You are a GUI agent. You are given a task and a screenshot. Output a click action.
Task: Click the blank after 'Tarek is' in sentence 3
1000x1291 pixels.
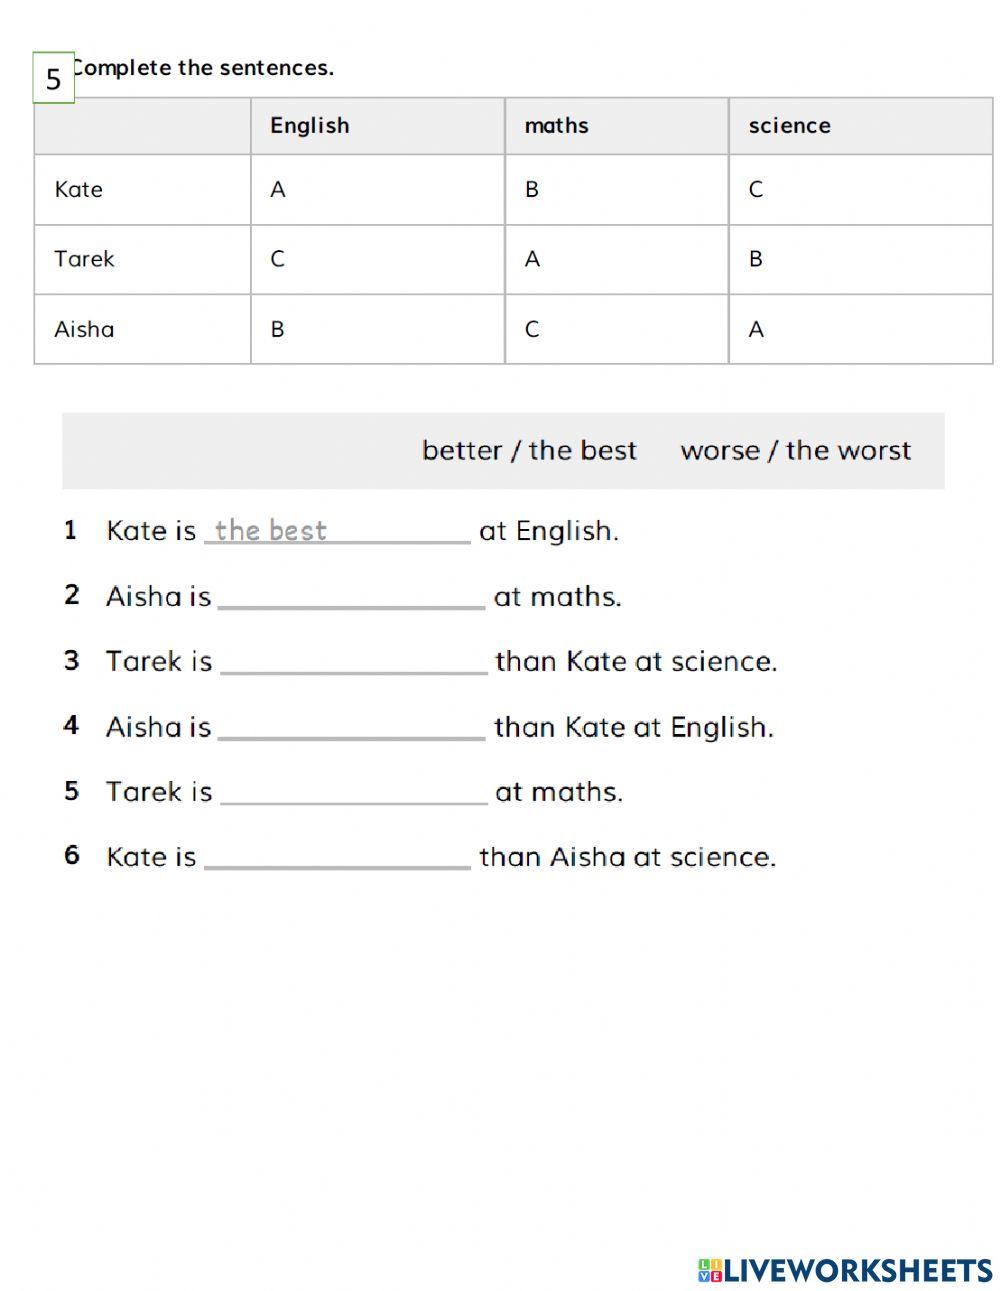click(x=353, y=661)
